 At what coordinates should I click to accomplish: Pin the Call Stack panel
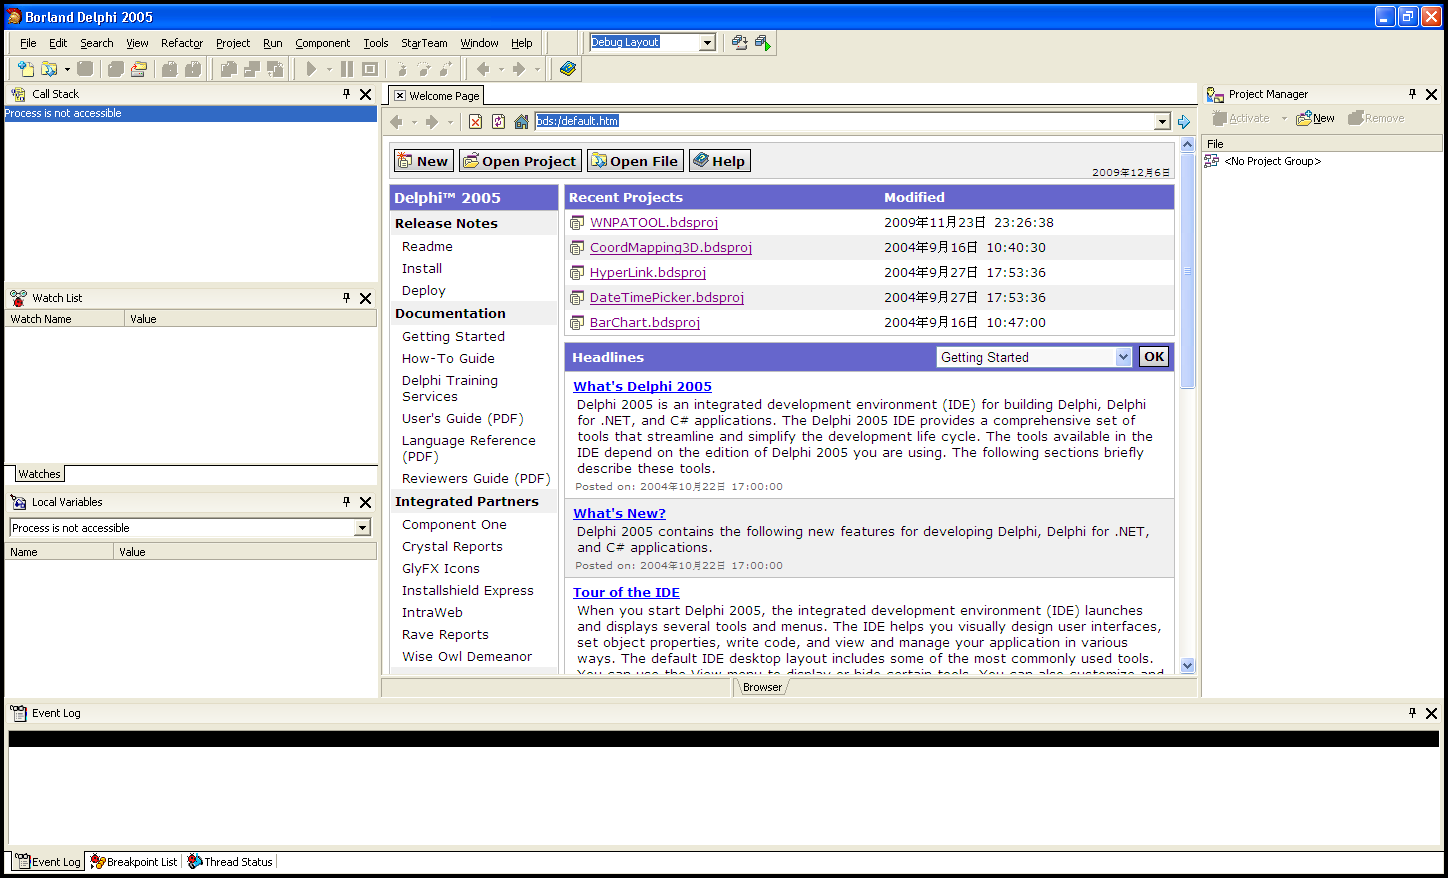[346, 94]
